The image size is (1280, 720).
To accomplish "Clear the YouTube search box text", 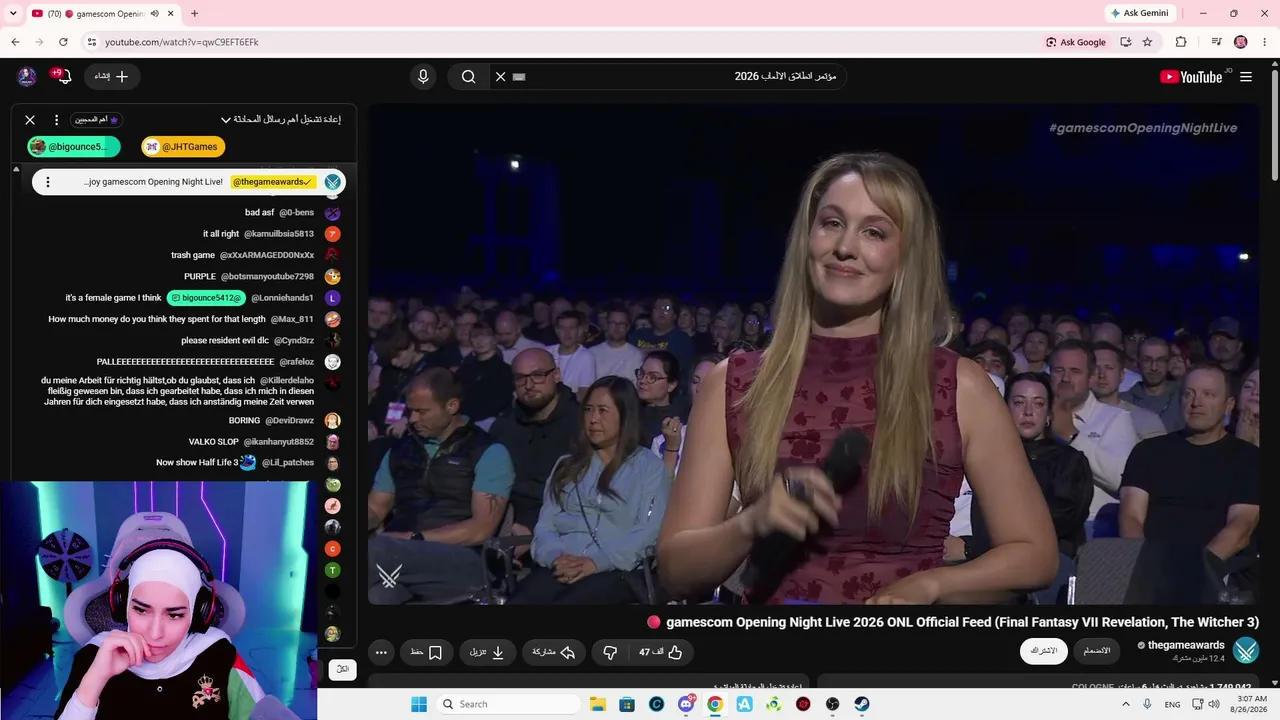I will point(501,77).
